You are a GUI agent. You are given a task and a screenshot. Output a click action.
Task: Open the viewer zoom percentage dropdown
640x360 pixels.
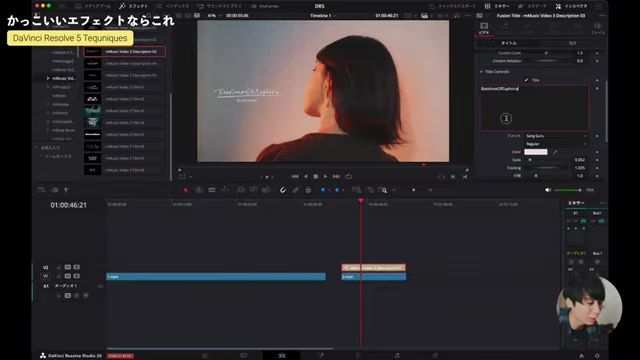pos(214,16)
